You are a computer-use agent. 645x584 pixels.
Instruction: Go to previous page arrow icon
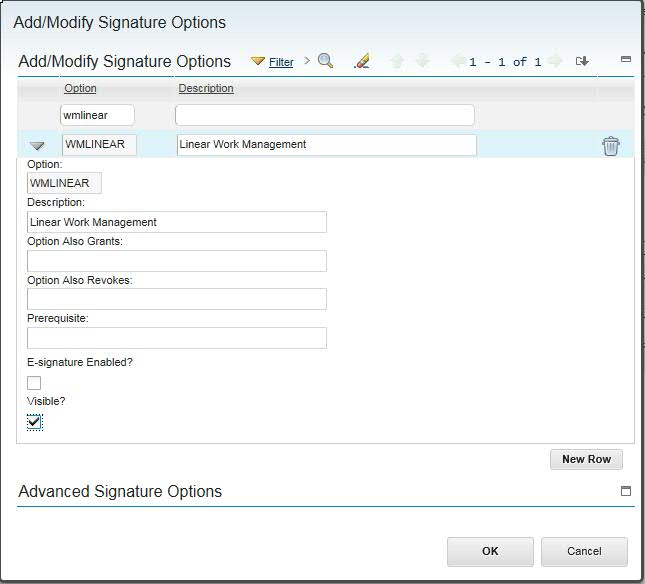pyautogui.click(x=458, y=61)
